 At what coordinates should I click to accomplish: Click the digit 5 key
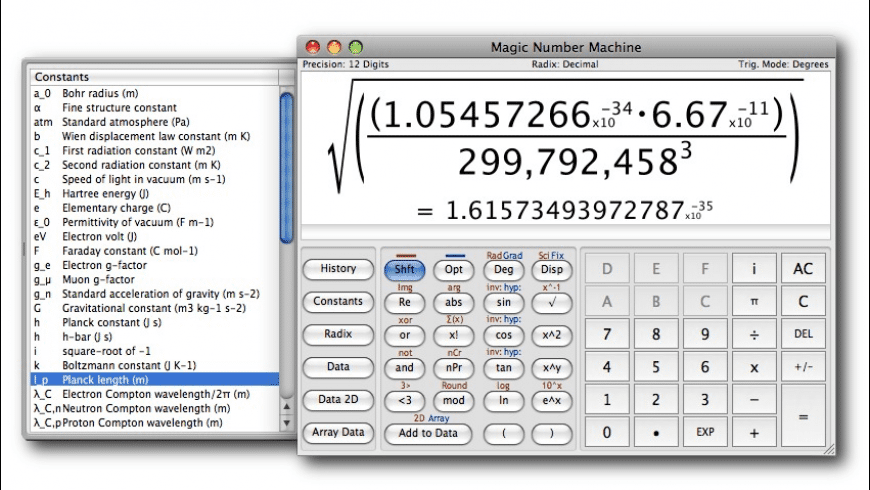point(656,367)
